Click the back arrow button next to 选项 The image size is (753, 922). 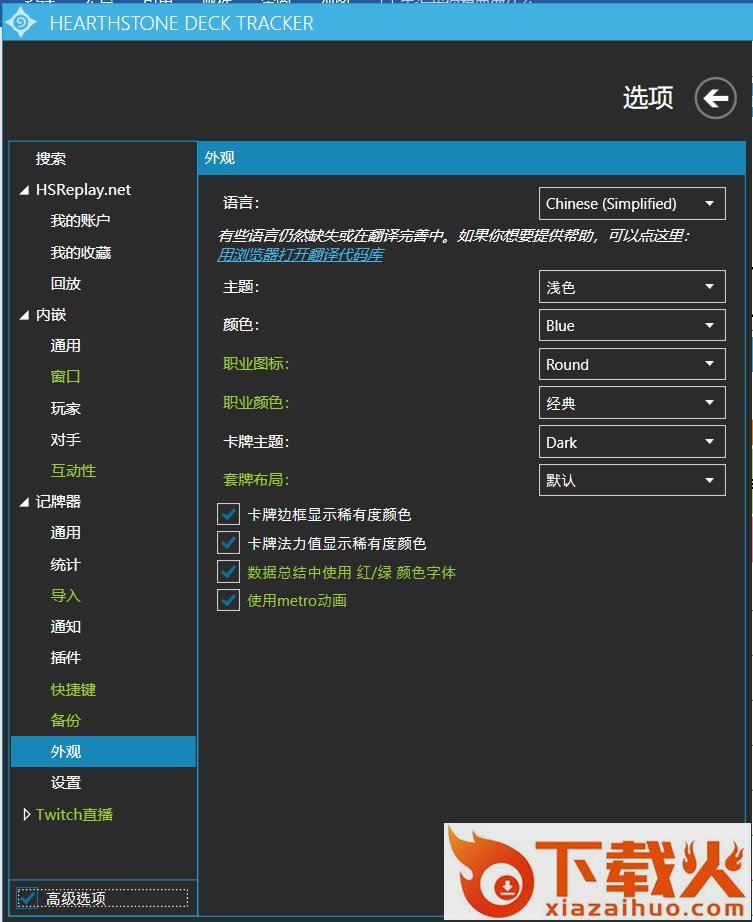[x=715, y=98]
